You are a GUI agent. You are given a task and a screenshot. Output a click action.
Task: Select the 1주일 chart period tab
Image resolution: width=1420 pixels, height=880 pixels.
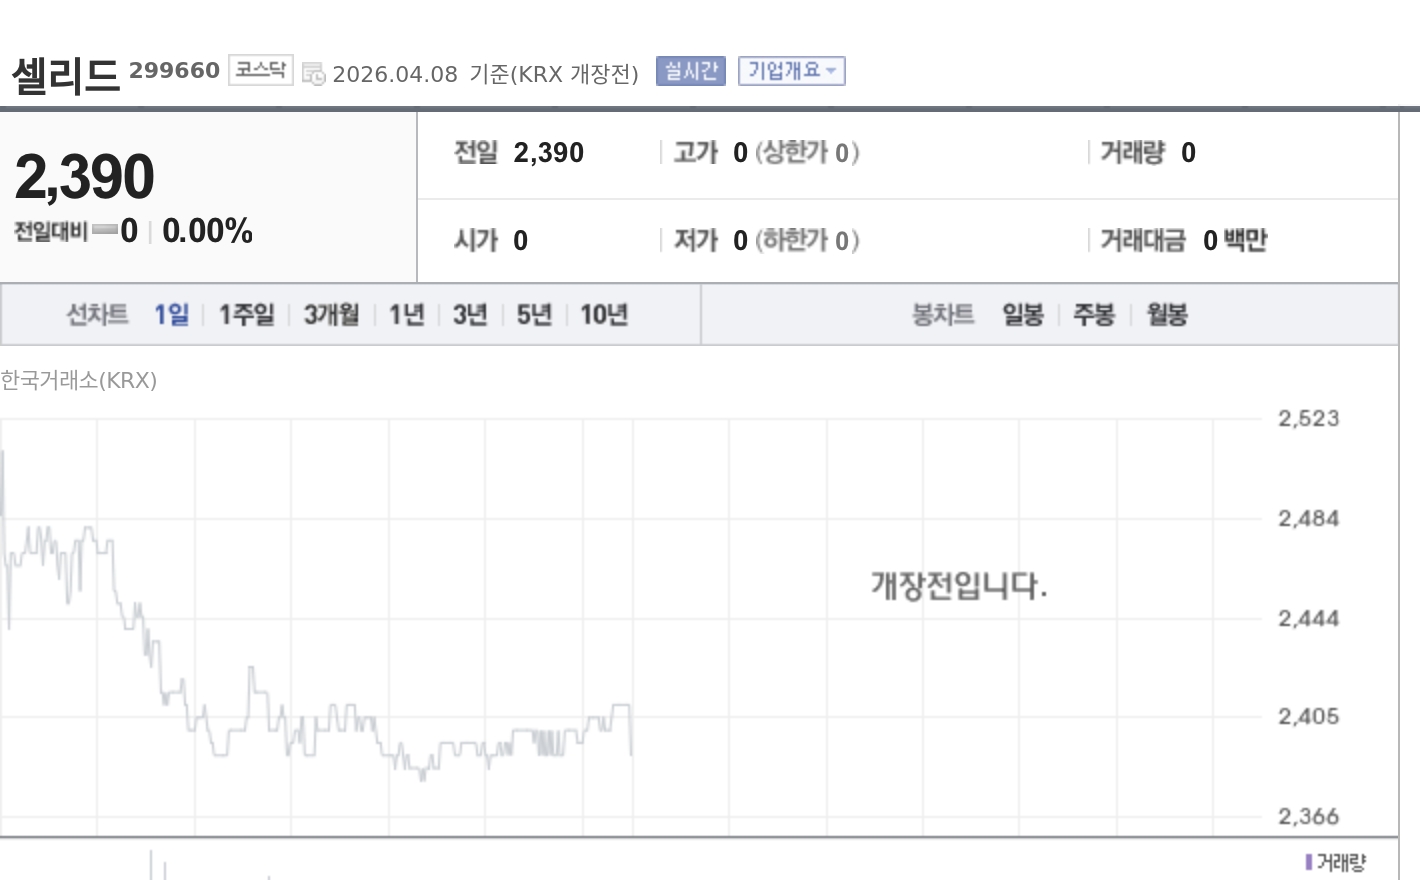pos(245,314)
